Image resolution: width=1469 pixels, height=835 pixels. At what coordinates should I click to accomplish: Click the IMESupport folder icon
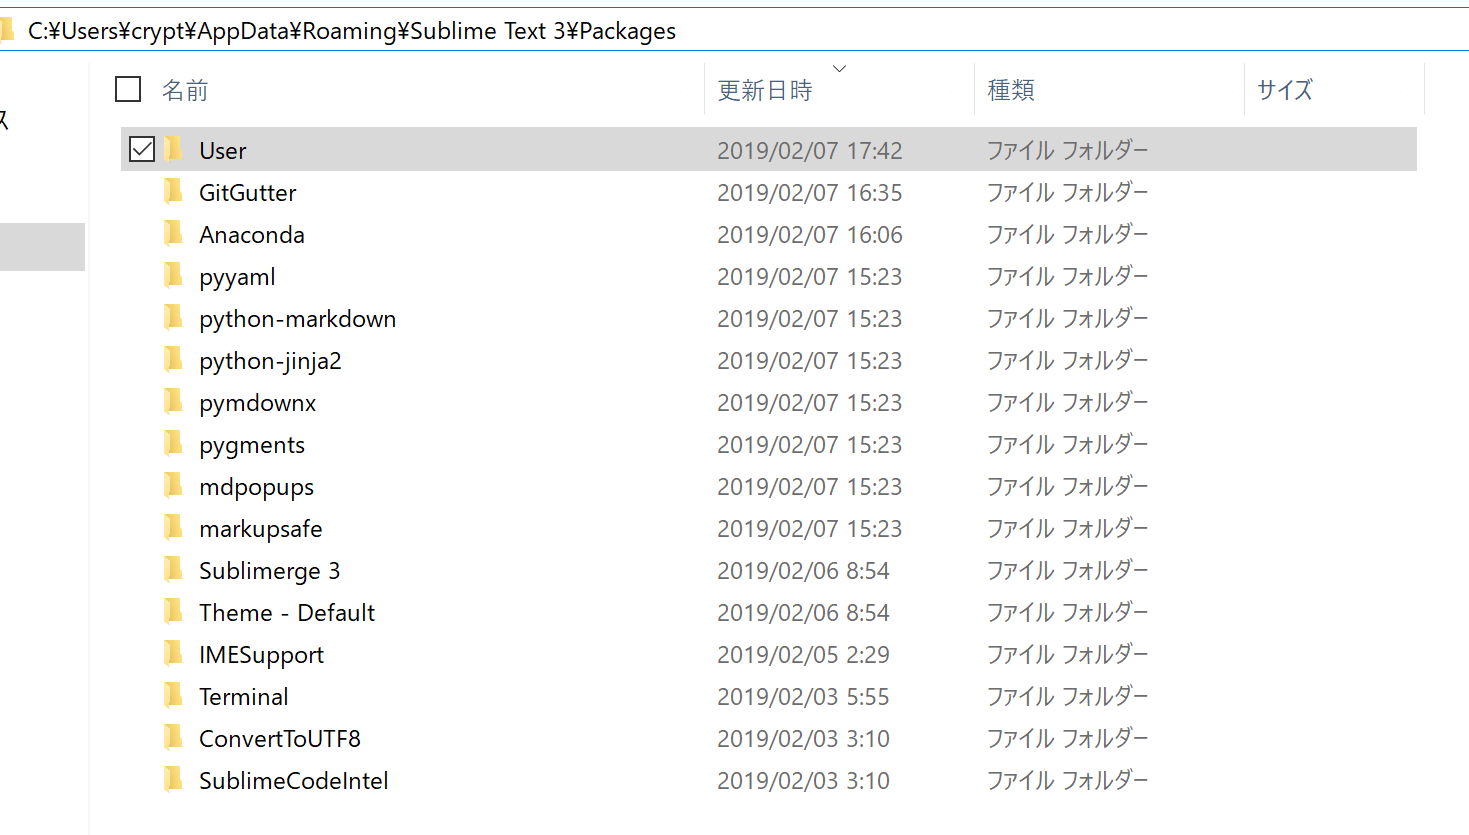coord(174,654)
